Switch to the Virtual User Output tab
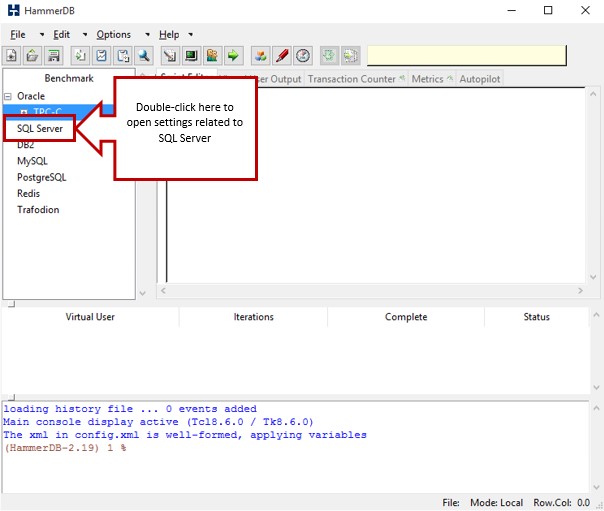Image resolution: width=604 pixels, height=511 pixels. [279, 79]
